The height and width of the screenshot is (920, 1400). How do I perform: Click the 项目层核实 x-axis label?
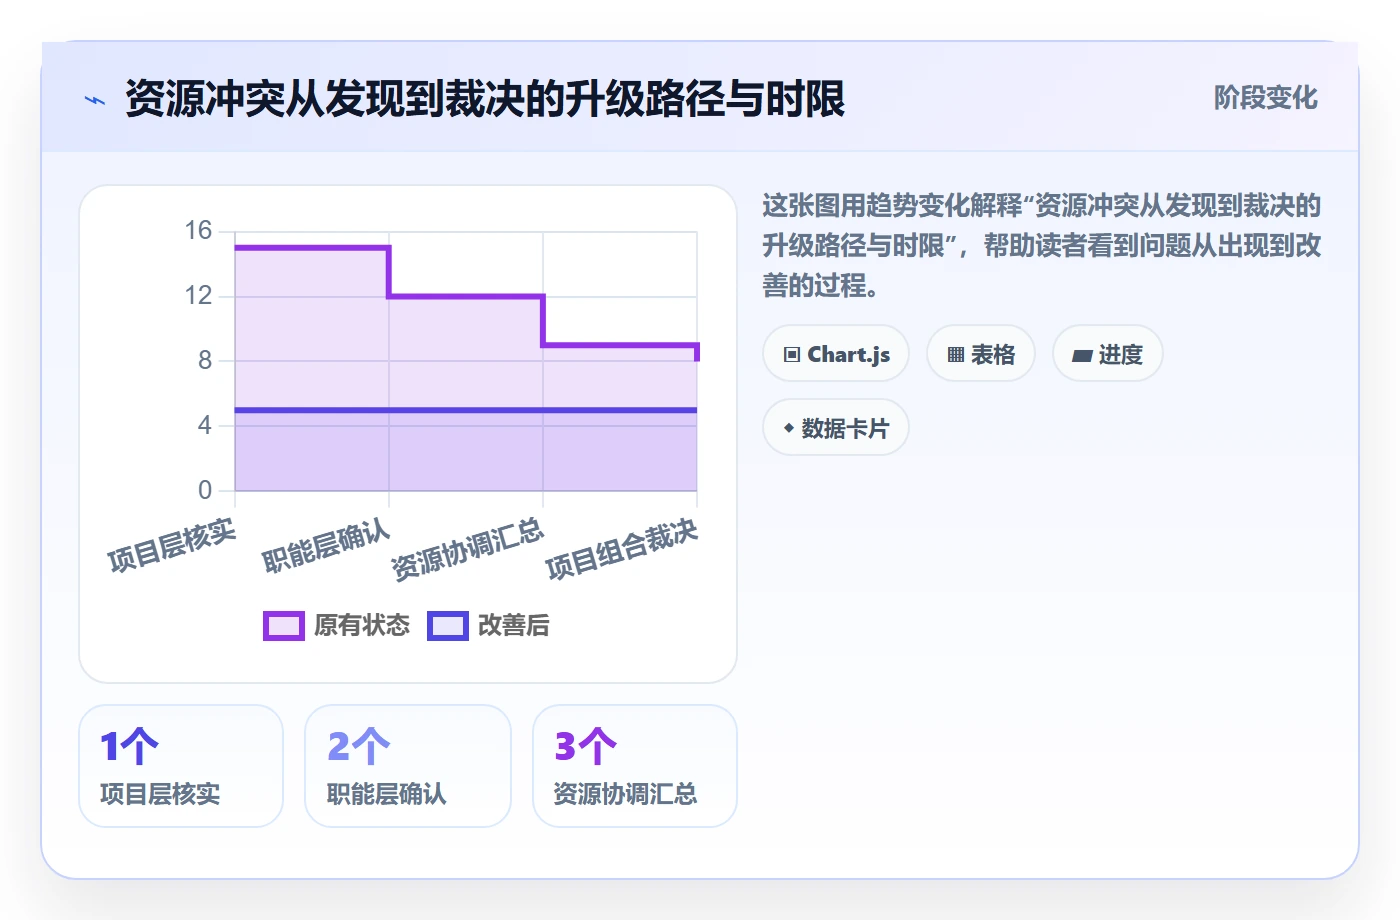(172, 546)
